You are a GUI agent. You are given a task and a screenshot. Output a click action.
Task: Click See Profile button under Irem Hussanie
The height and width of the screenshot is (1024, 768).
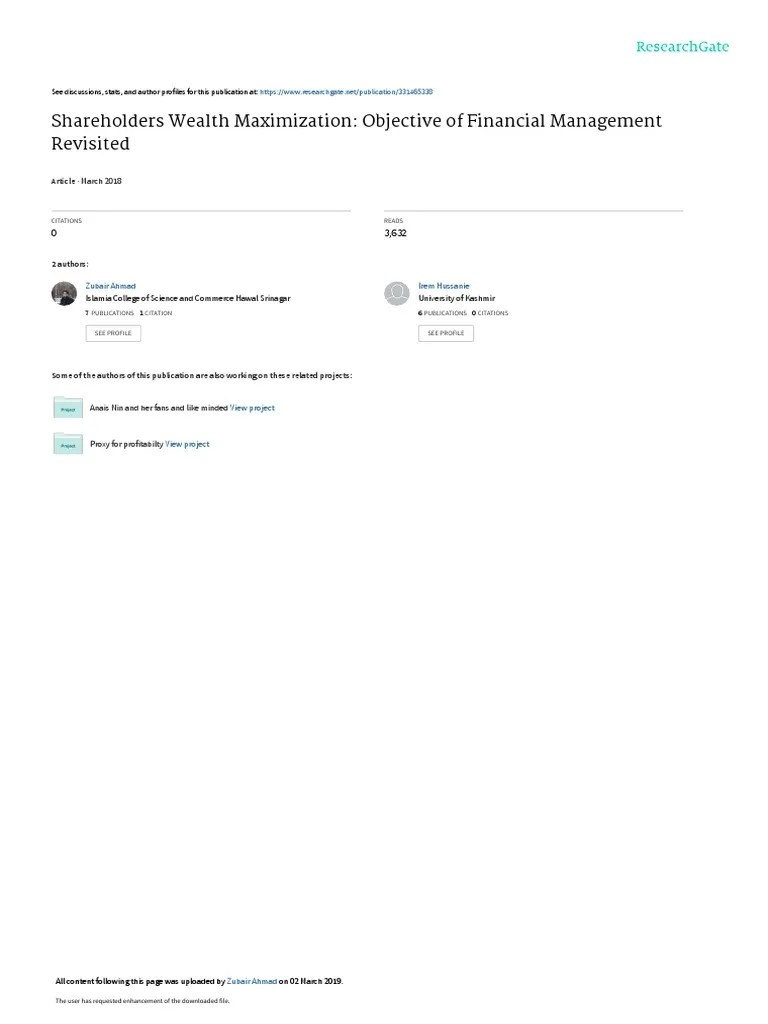point(446,333)
